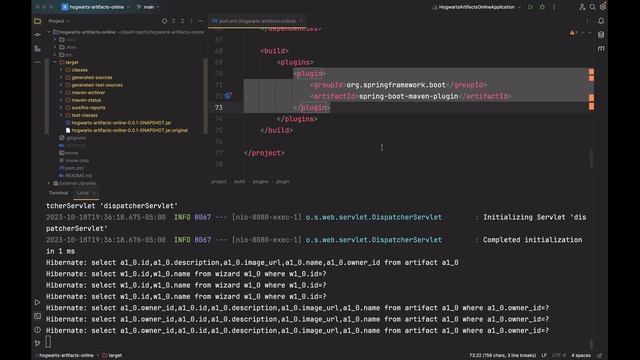Open Run tool window play icon in left sidebar
This screenshot has width=640, height=360.
(38, 302)
